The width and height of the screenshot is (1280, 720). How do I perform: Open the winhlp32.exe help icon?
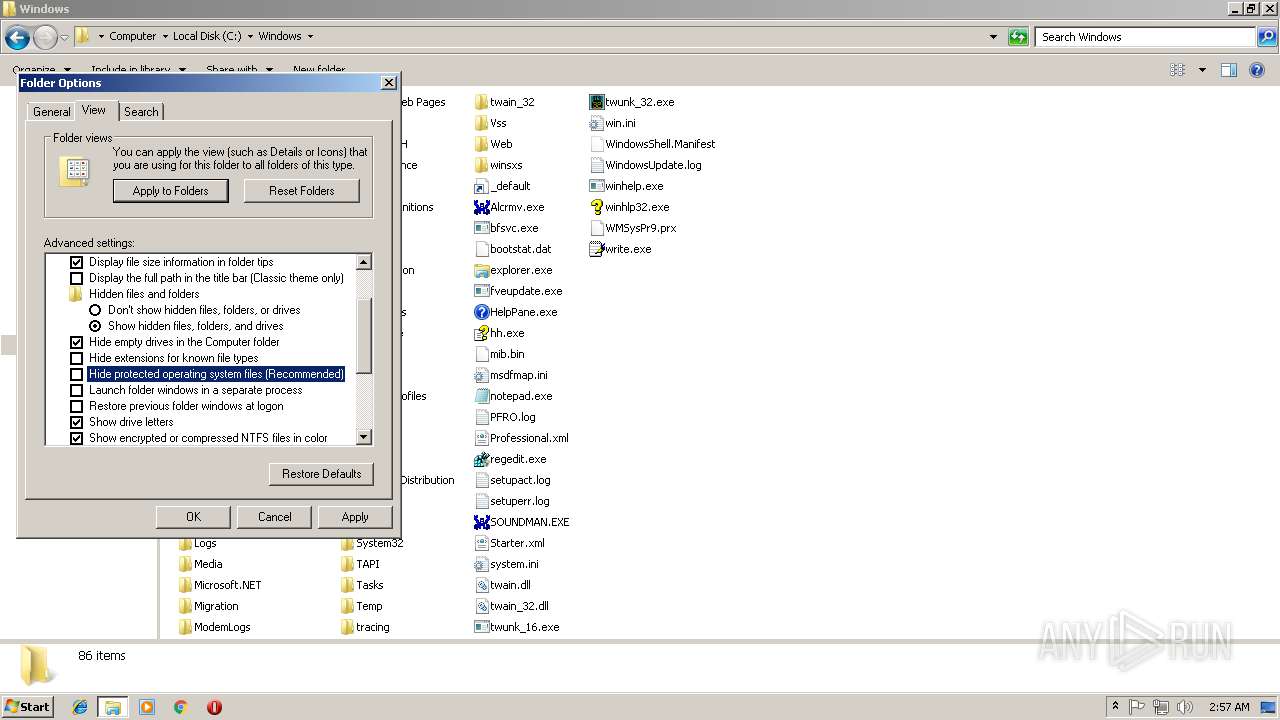597,207
